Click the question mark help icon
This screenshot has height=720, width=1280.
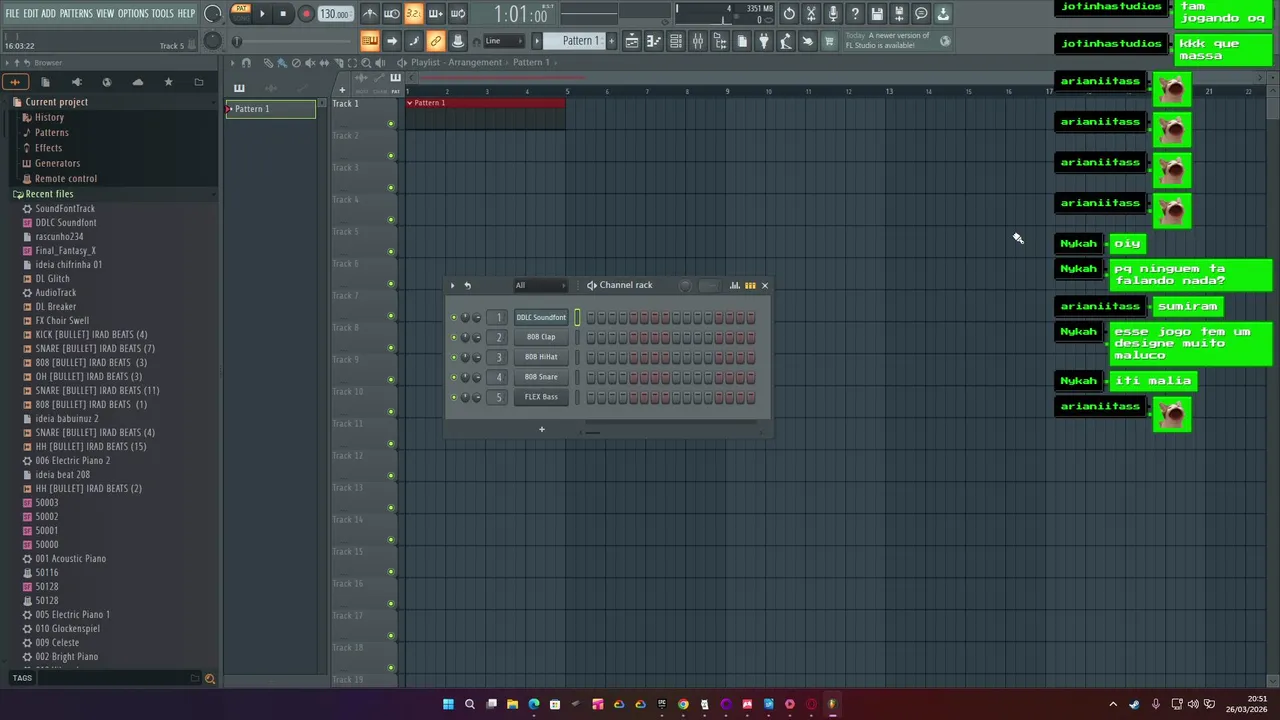tap(855, 14)
